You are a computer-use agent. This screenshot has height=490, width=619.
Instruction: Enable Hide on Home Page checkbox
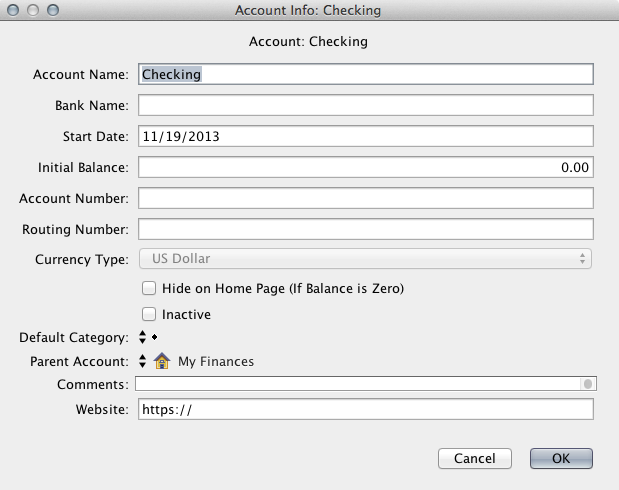(x=150, y=289)
